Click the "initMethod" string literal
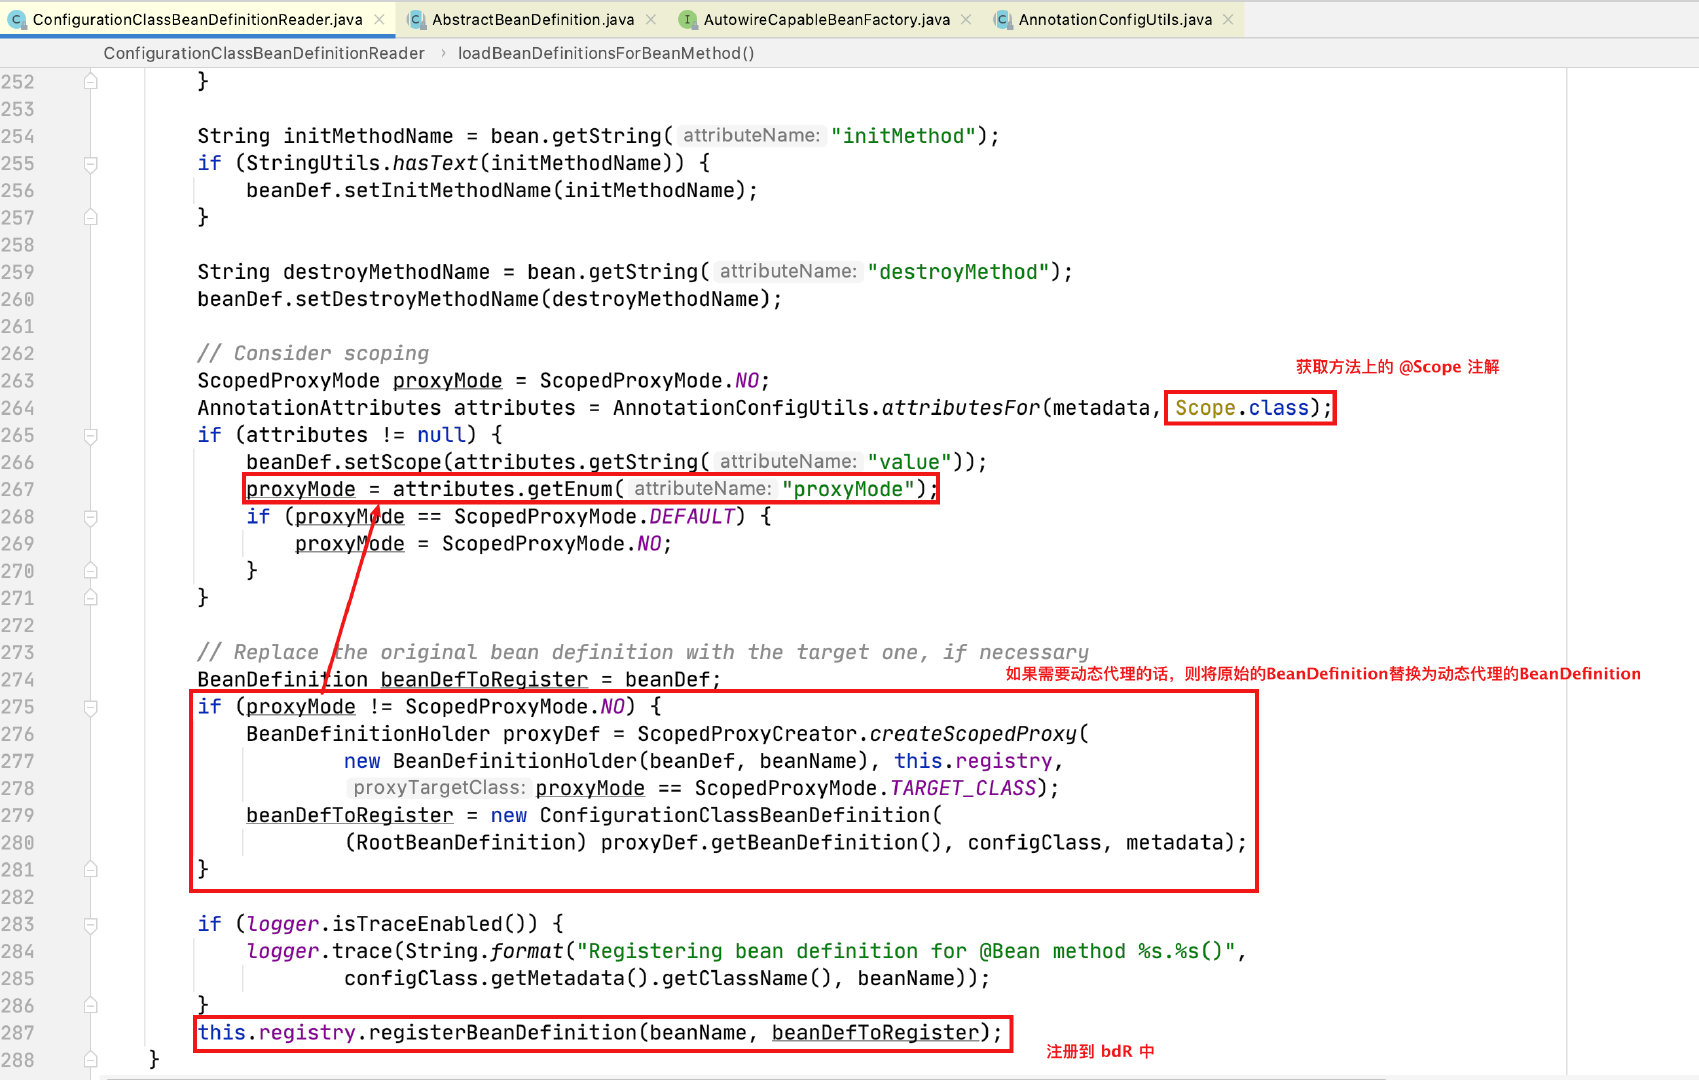 point(903,136)
